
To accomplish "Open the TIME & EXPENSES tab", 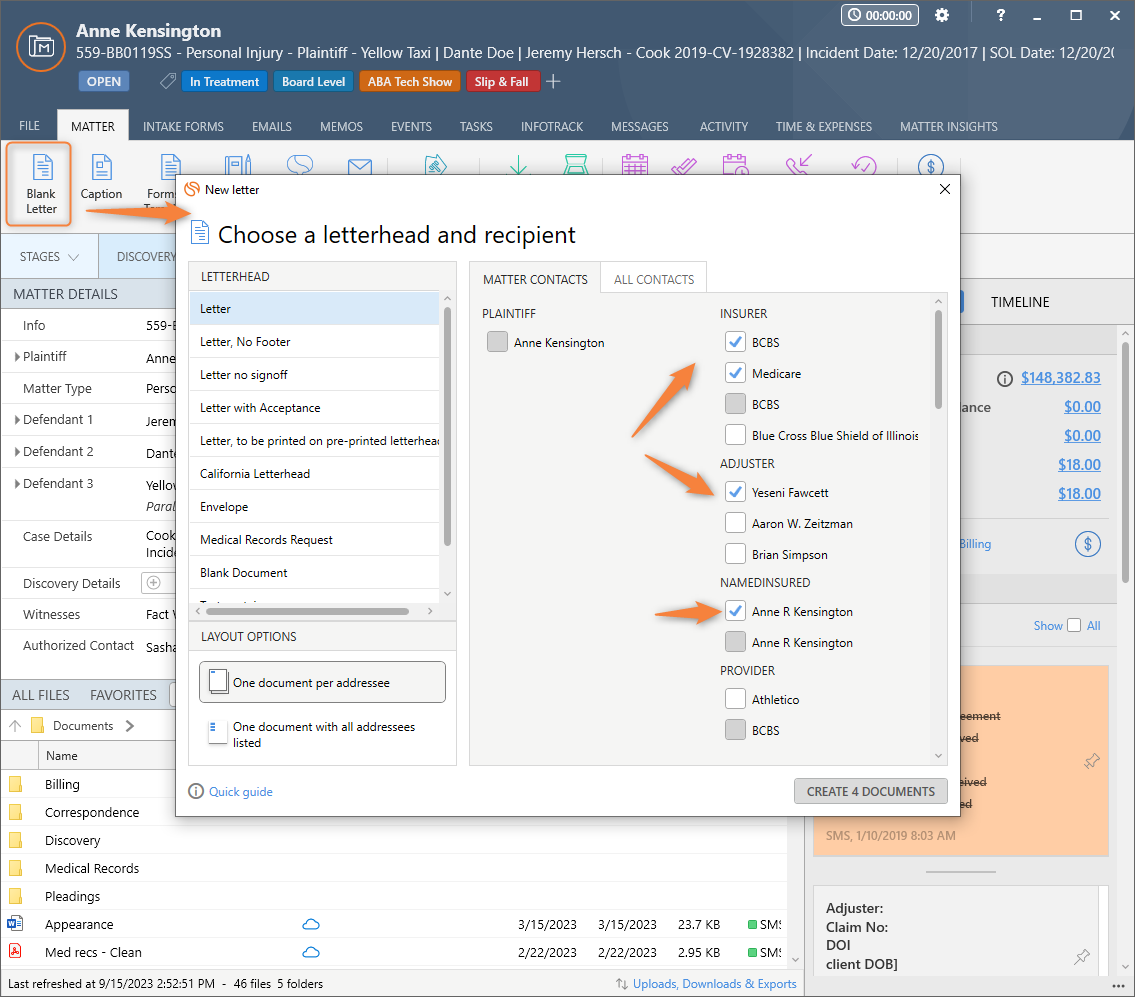I will click(824, 126).
